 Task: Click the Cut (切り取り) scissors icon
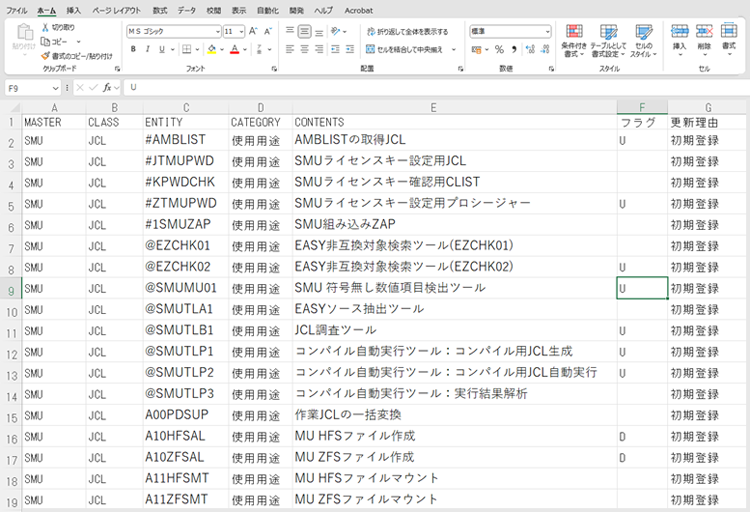click(45, 28)
